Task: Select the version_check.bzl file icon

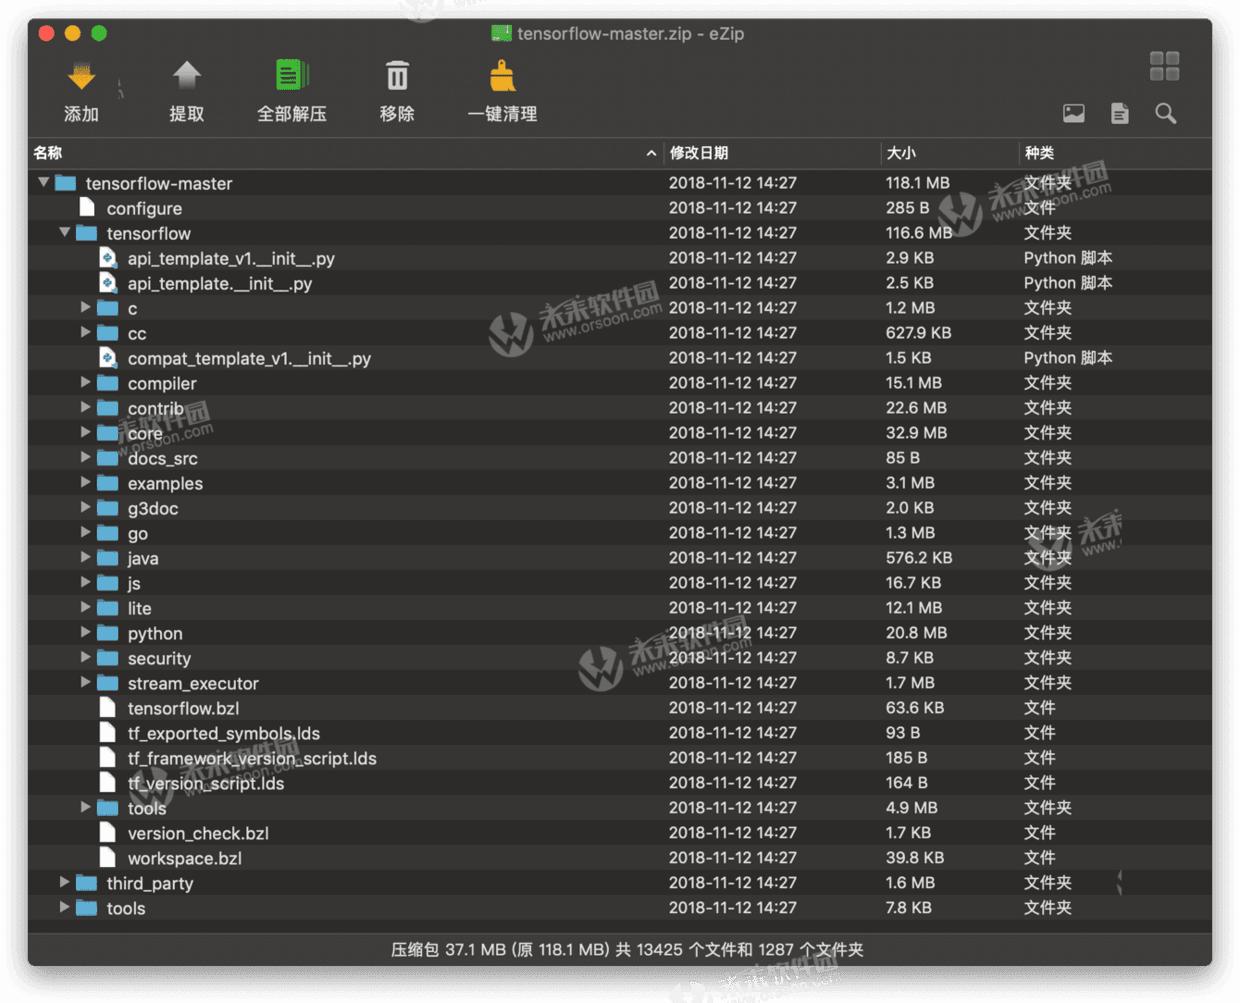Action: point(108,833)
